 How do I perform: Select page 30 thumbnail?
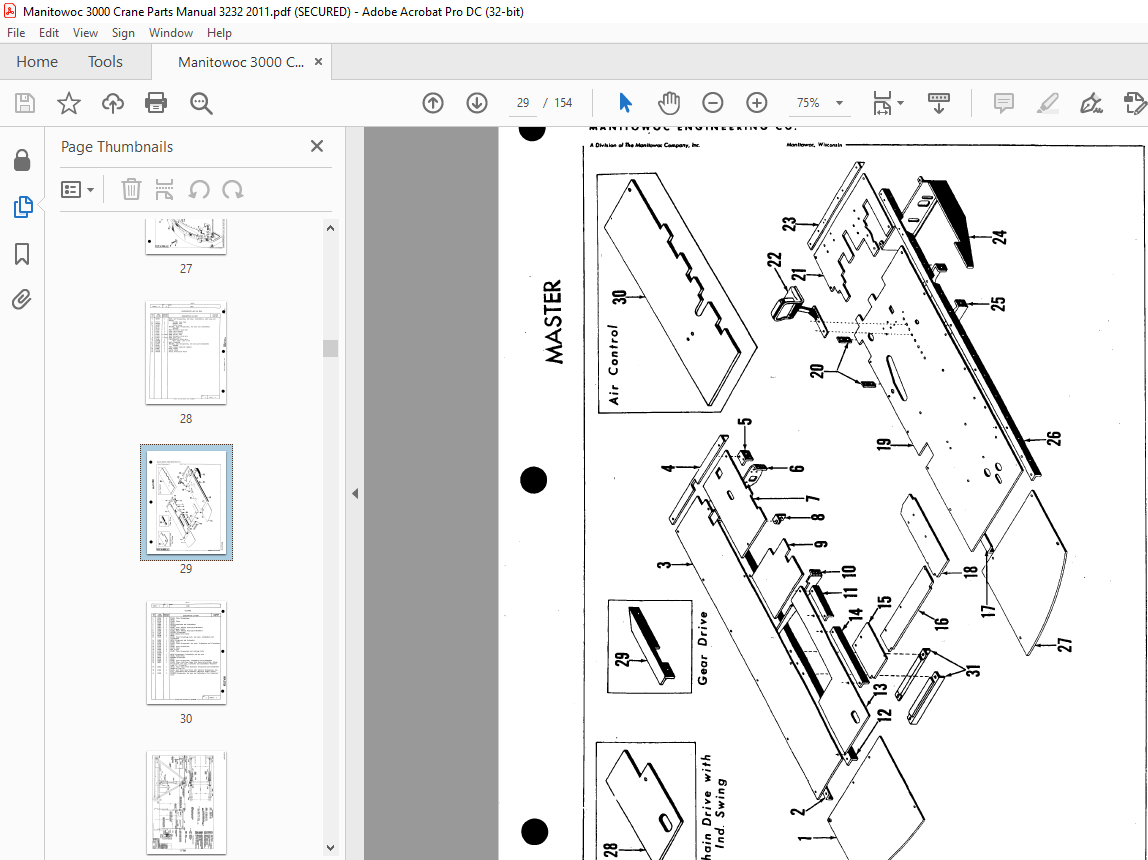[x=186, y=653]
